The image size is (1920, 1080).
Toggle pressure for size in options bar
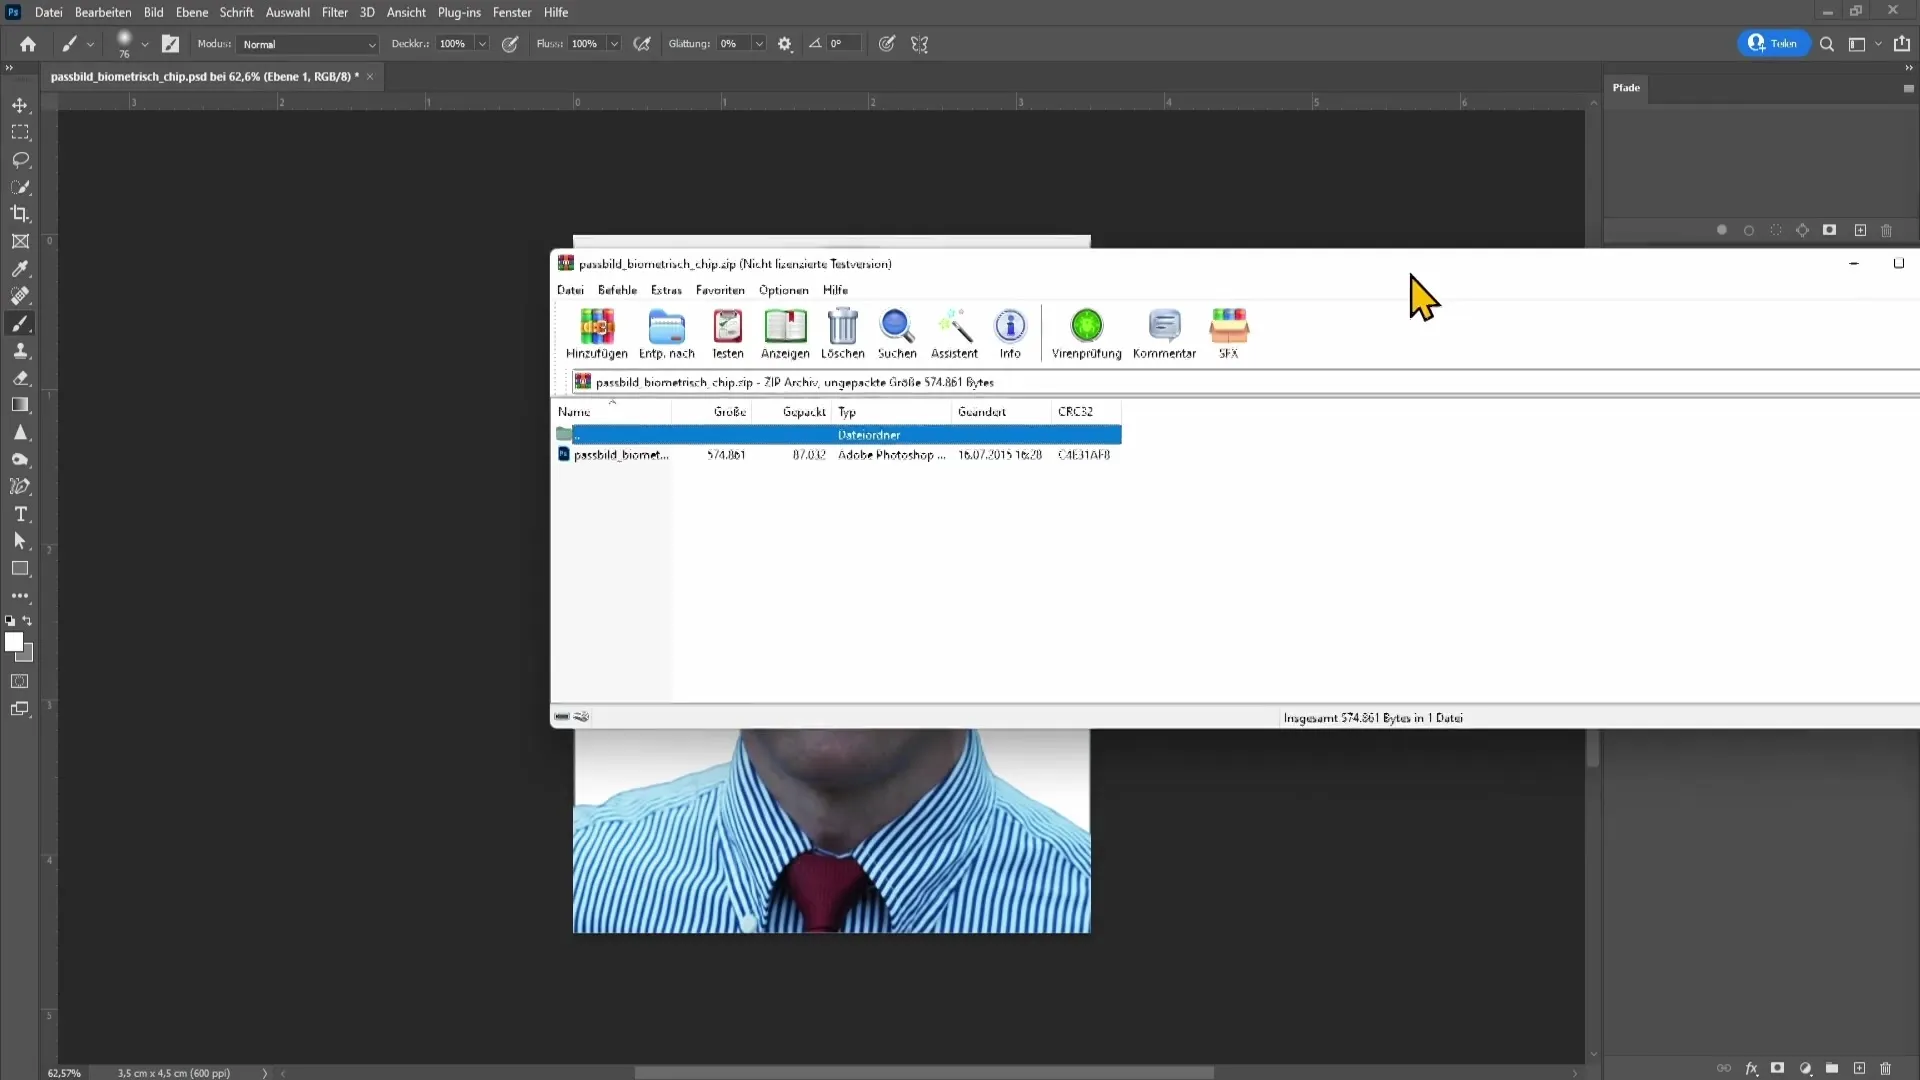point(887,44)
